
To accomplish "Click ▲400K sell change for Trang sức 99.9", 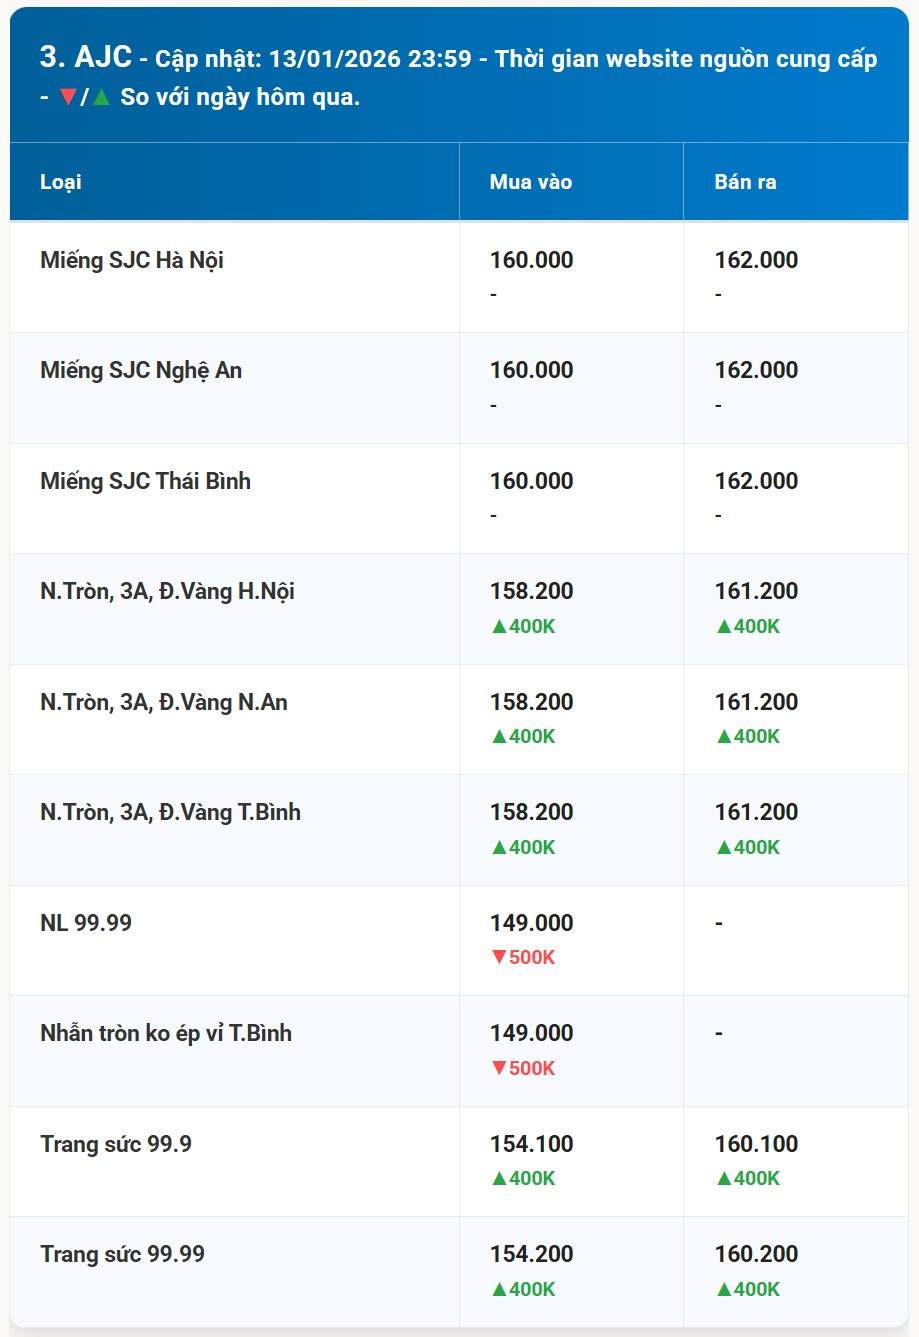I will click(x=748, y=1178).
